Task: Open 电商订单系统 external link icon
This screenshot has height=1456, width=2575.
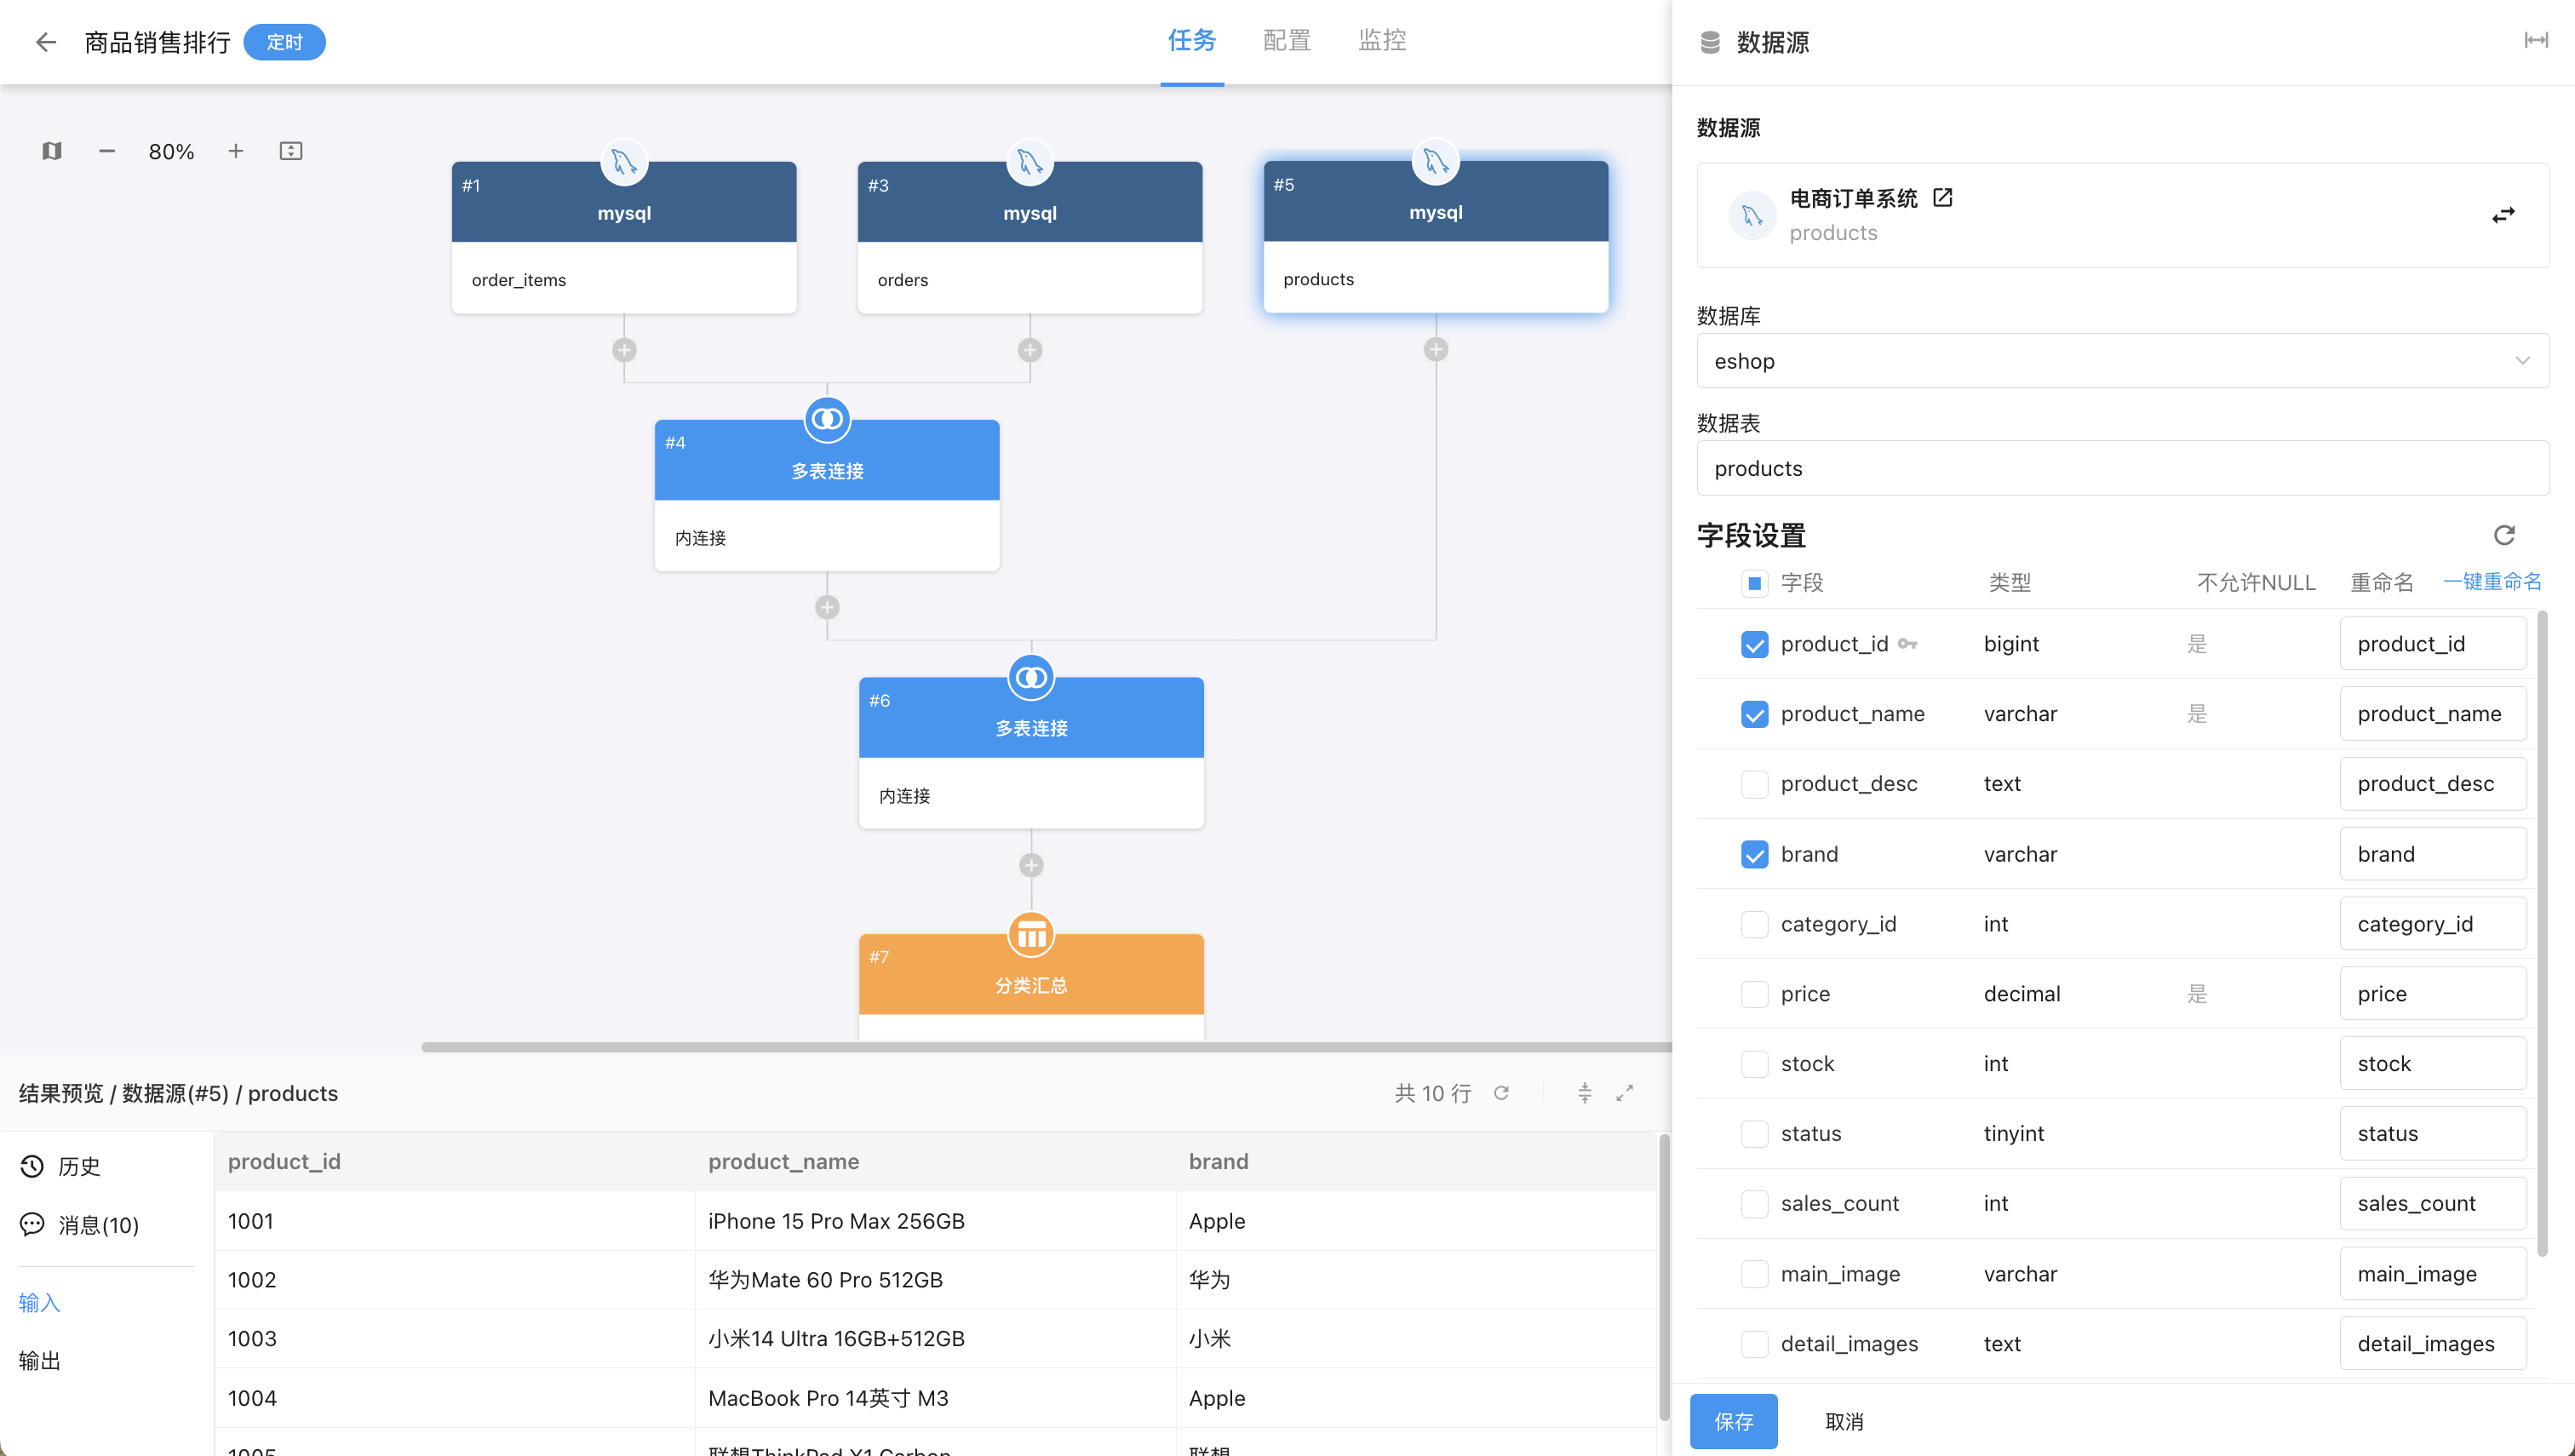Action: click(1942, 197)
